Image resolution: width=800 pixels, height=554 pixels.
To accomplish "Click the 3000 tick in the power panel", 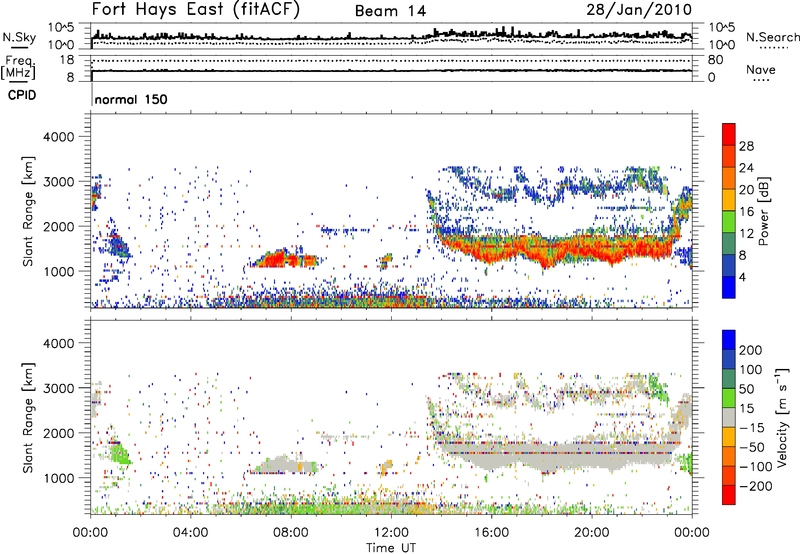I will click(58, 182).
